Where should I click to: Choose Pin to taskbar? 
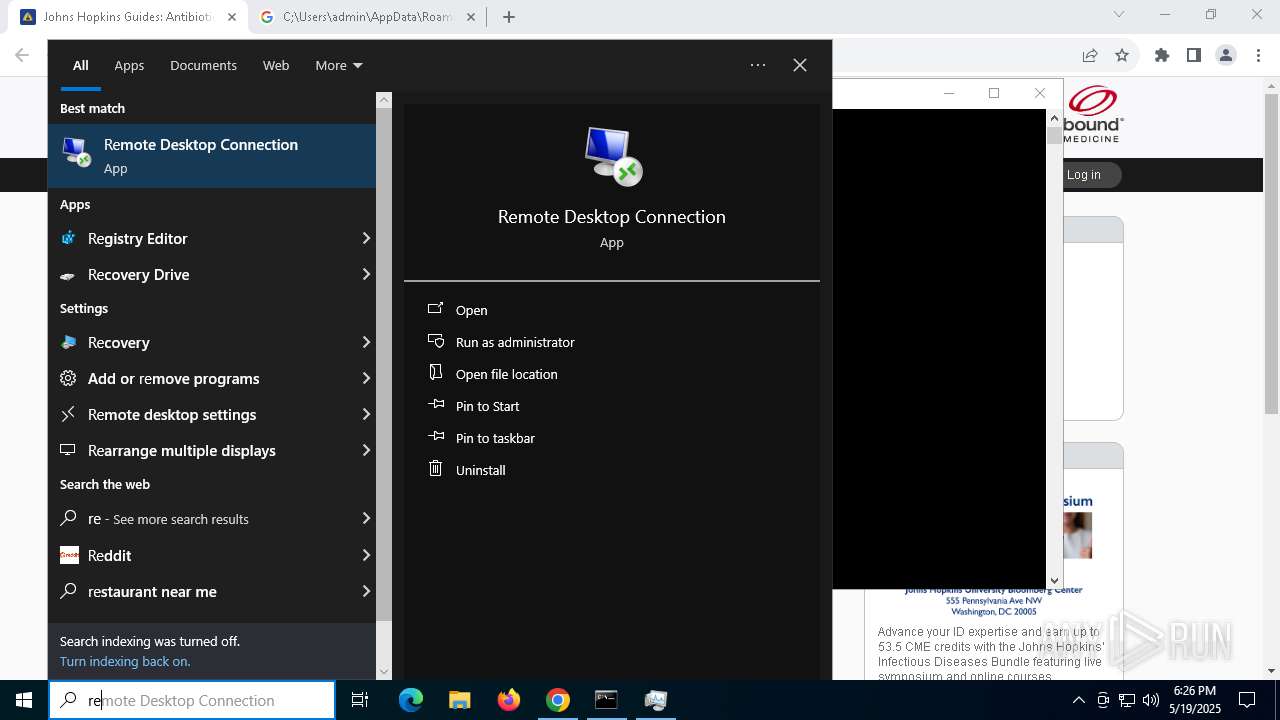tap(495, 438)
